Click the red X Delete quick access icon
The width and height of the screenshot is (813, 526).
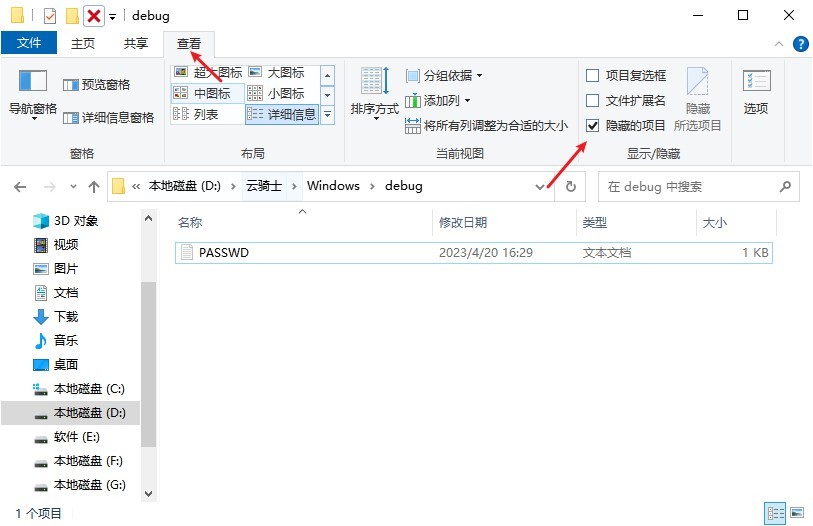[x=94, y=16]
